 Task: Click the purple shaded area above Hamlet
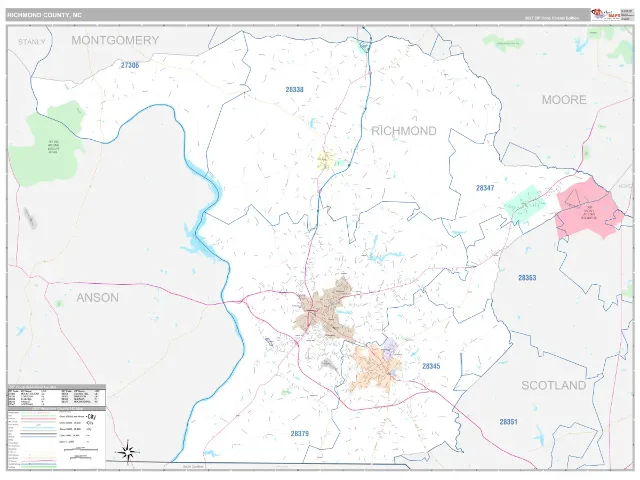390,348
